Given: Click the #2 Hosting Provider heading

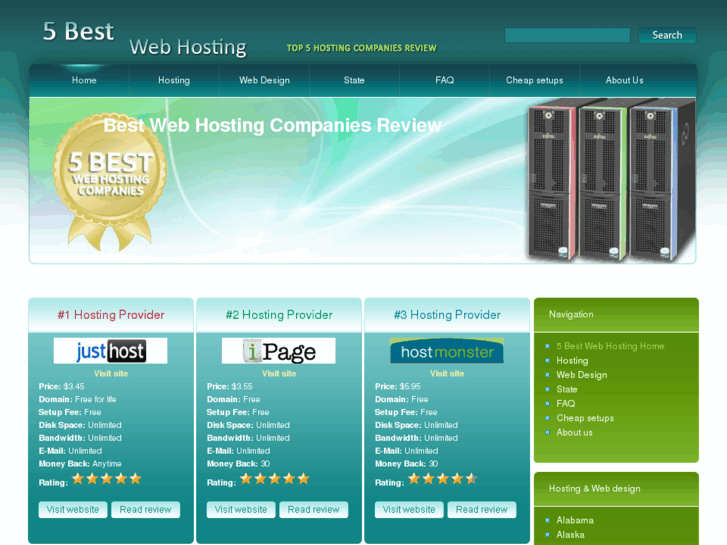Looking at the screenshot, I should pyautogui.click(x=279, y=315).
